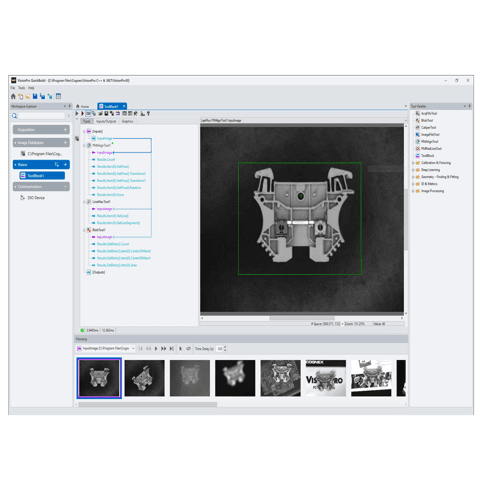Click the calendar-style icon at the main toolbar's end
Viewport: 480px width, 480px height.
58,96
